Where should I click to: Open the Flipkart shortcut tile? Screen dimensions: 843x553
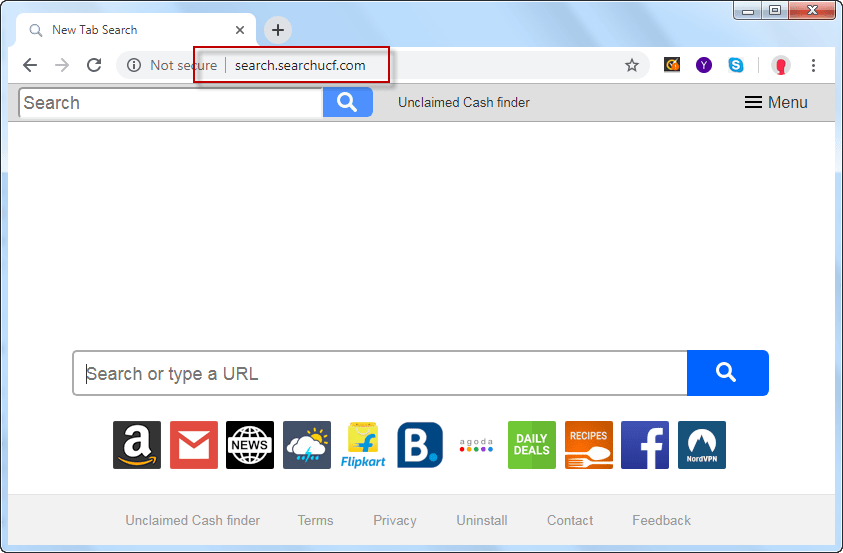(363, 445)
